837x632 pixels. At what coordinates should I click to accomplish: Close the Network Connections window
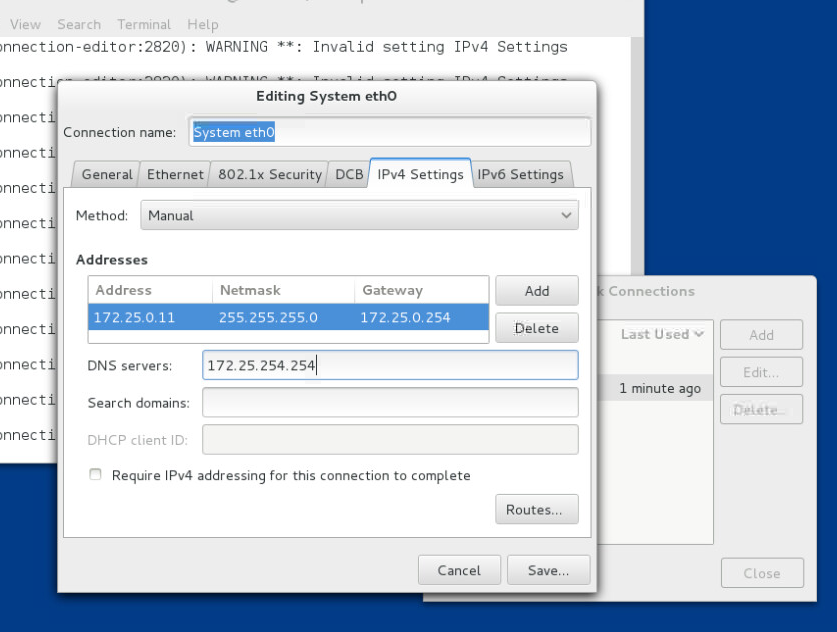pyautogui.click(x=762, y=573)
